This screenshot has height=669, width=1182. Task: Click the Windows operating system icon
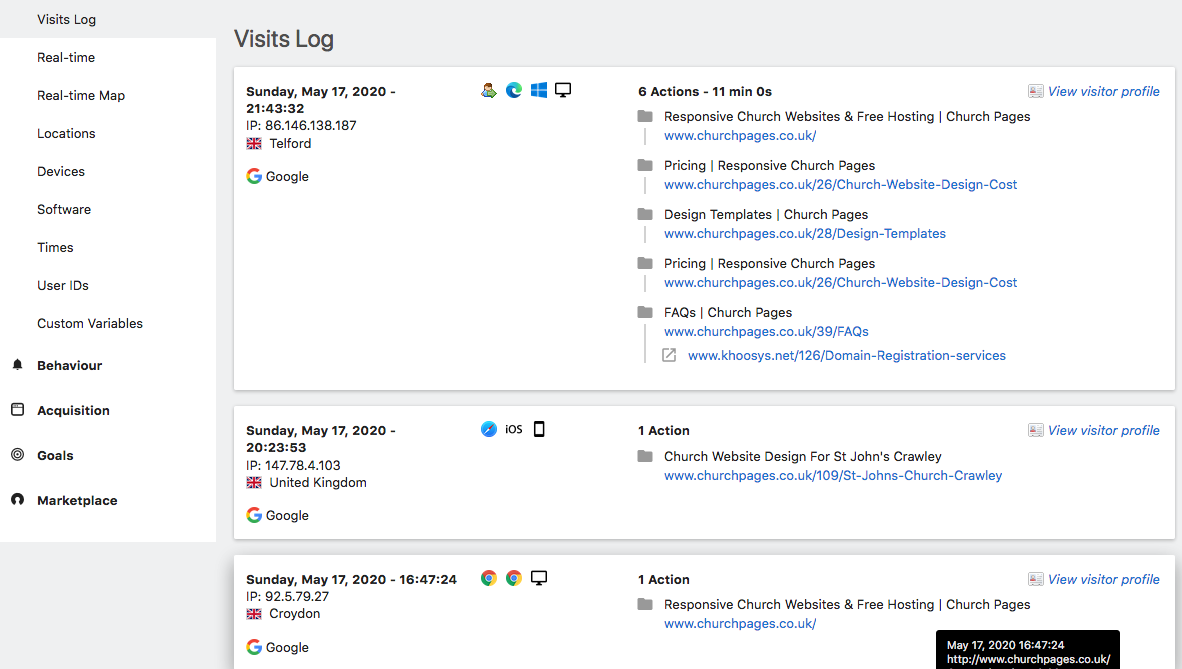(539, 90)
